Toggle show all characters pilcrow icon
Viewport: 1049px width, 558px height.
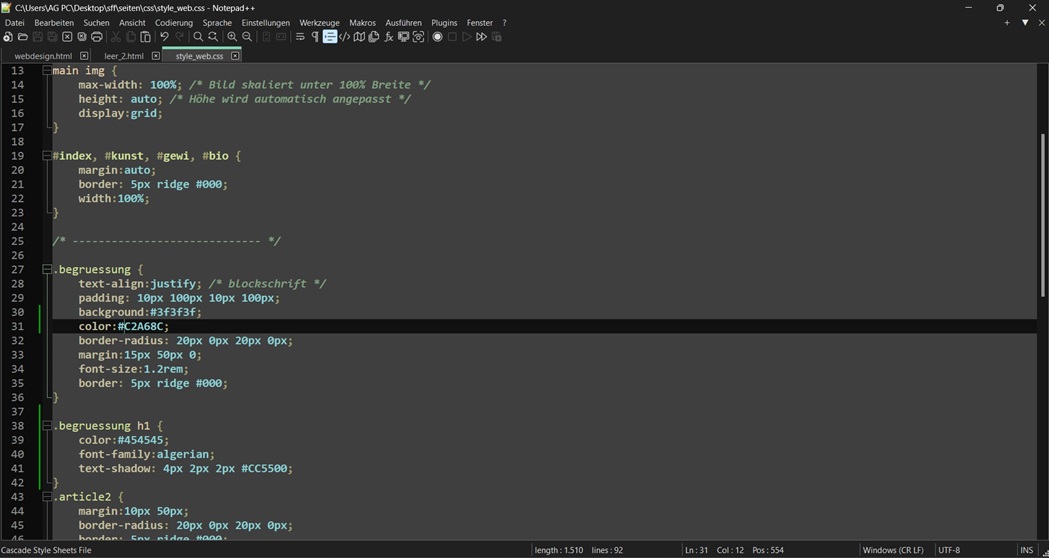tap(315, 37)
